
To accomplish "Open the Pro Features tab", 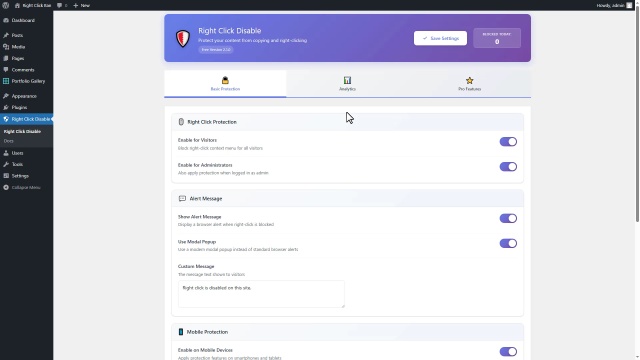I will coord(469,84).
